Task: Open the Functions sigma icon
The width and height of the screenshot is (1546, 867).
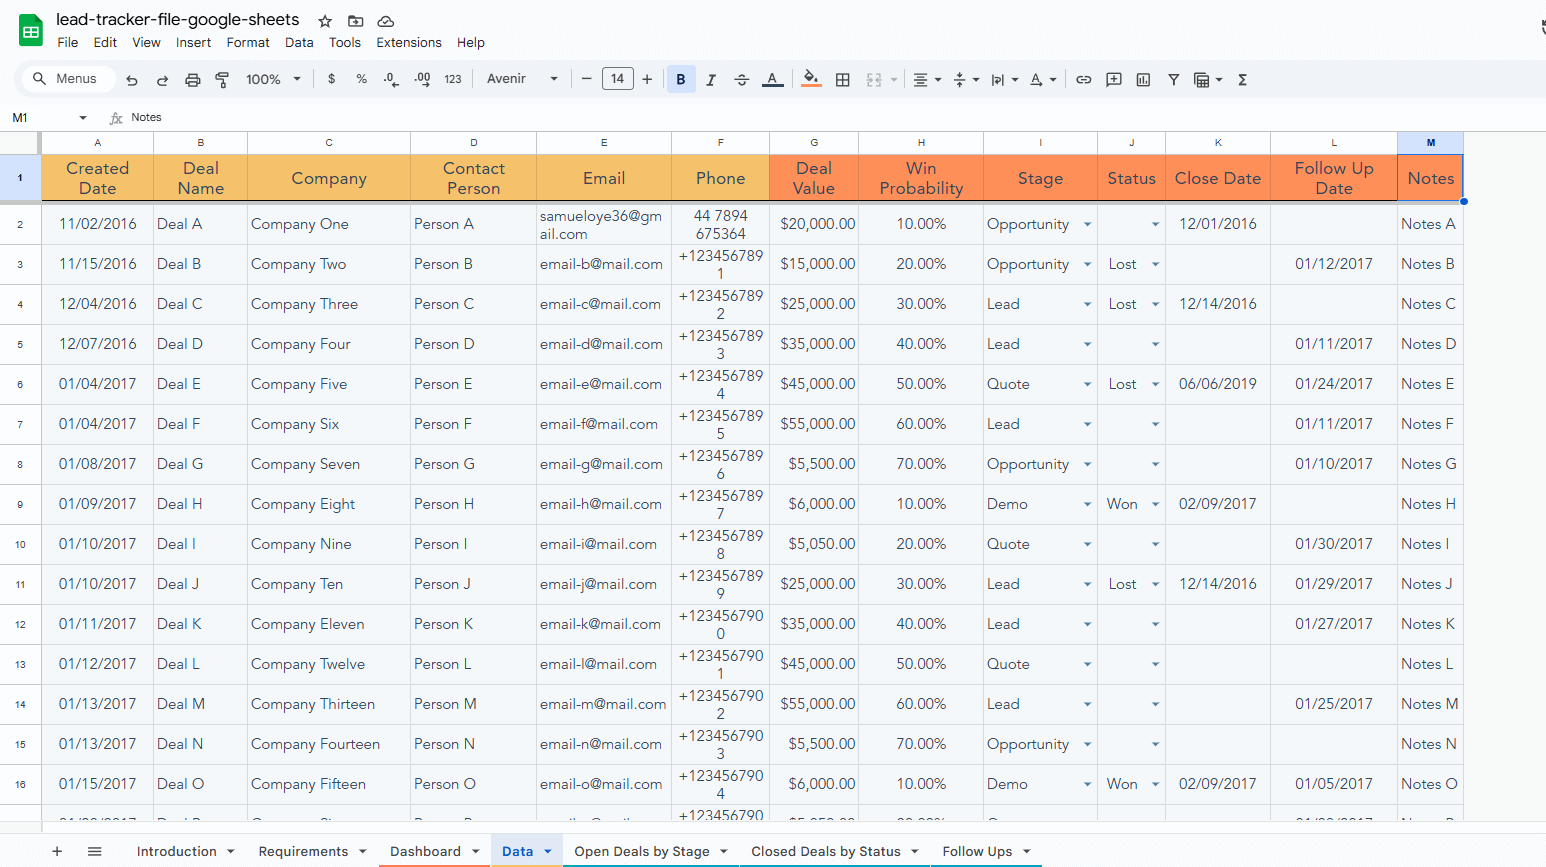Action: [1241, 79]
